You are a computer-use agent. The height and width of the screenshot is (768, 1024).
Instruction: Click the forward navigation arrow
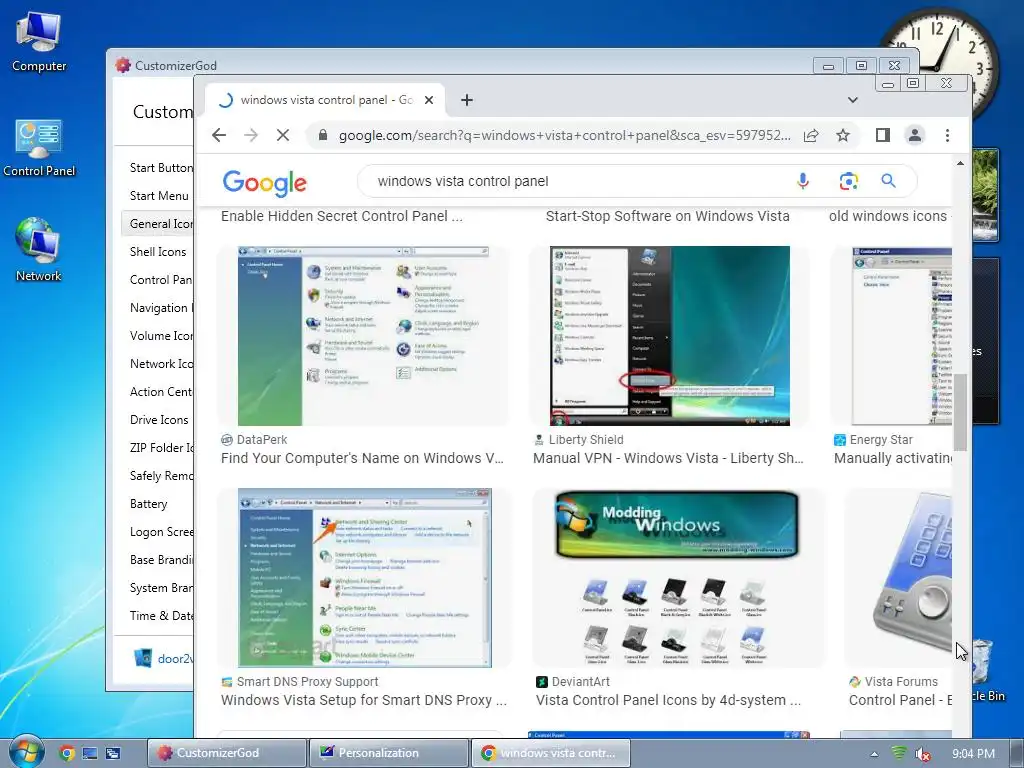tap(251, 135)
